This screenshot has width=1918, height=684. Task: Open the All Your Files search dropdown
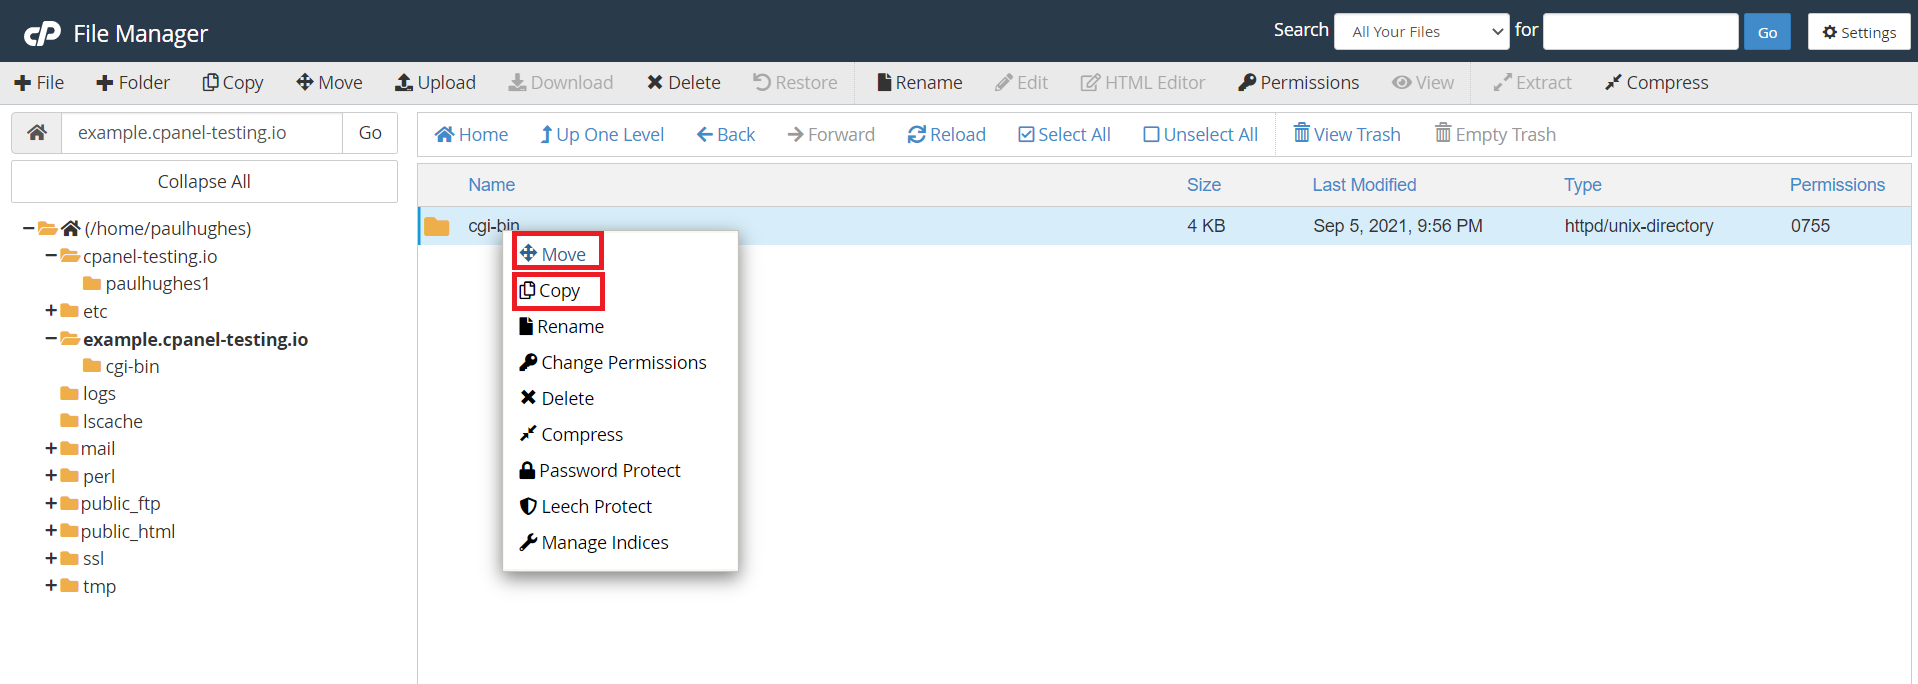point(1420,32)
